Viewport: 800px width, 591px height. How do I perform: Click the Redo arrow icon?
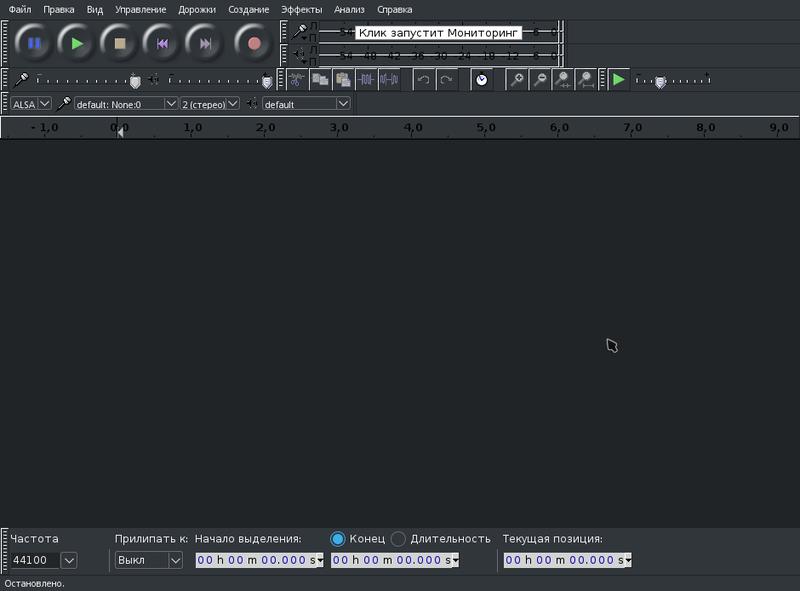click(x=446, y=80)
